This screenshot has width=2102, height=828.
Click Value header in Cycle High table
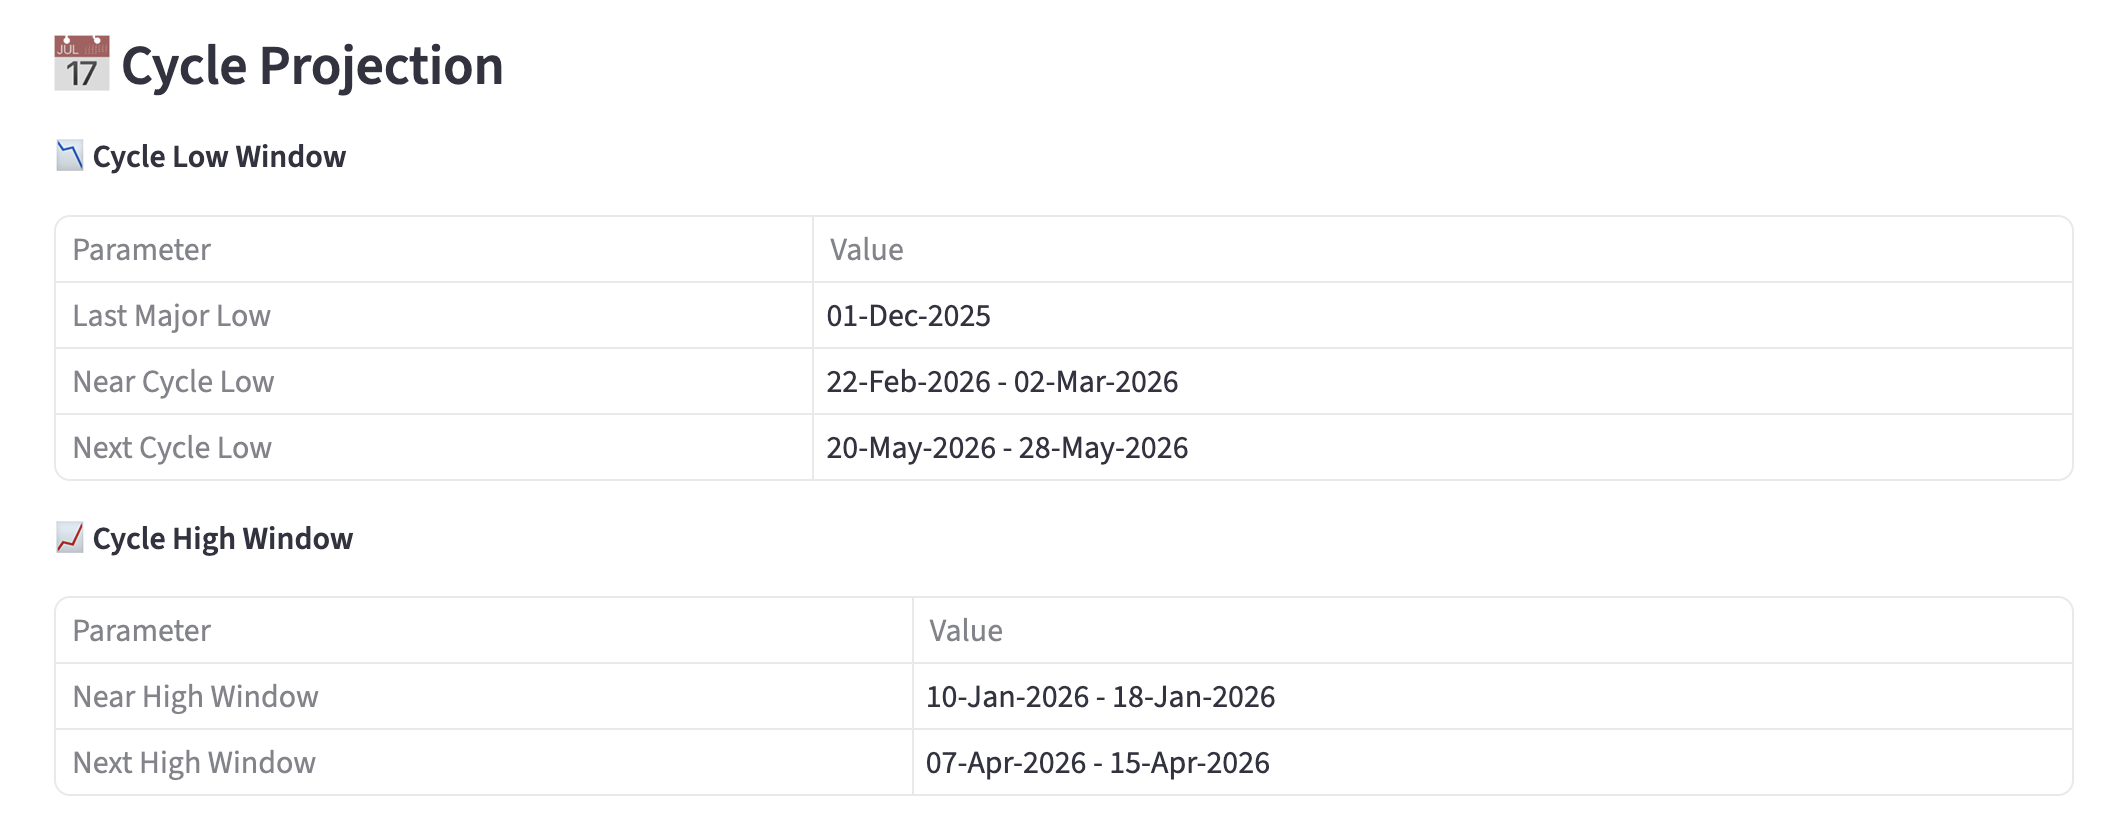point(965,631)
